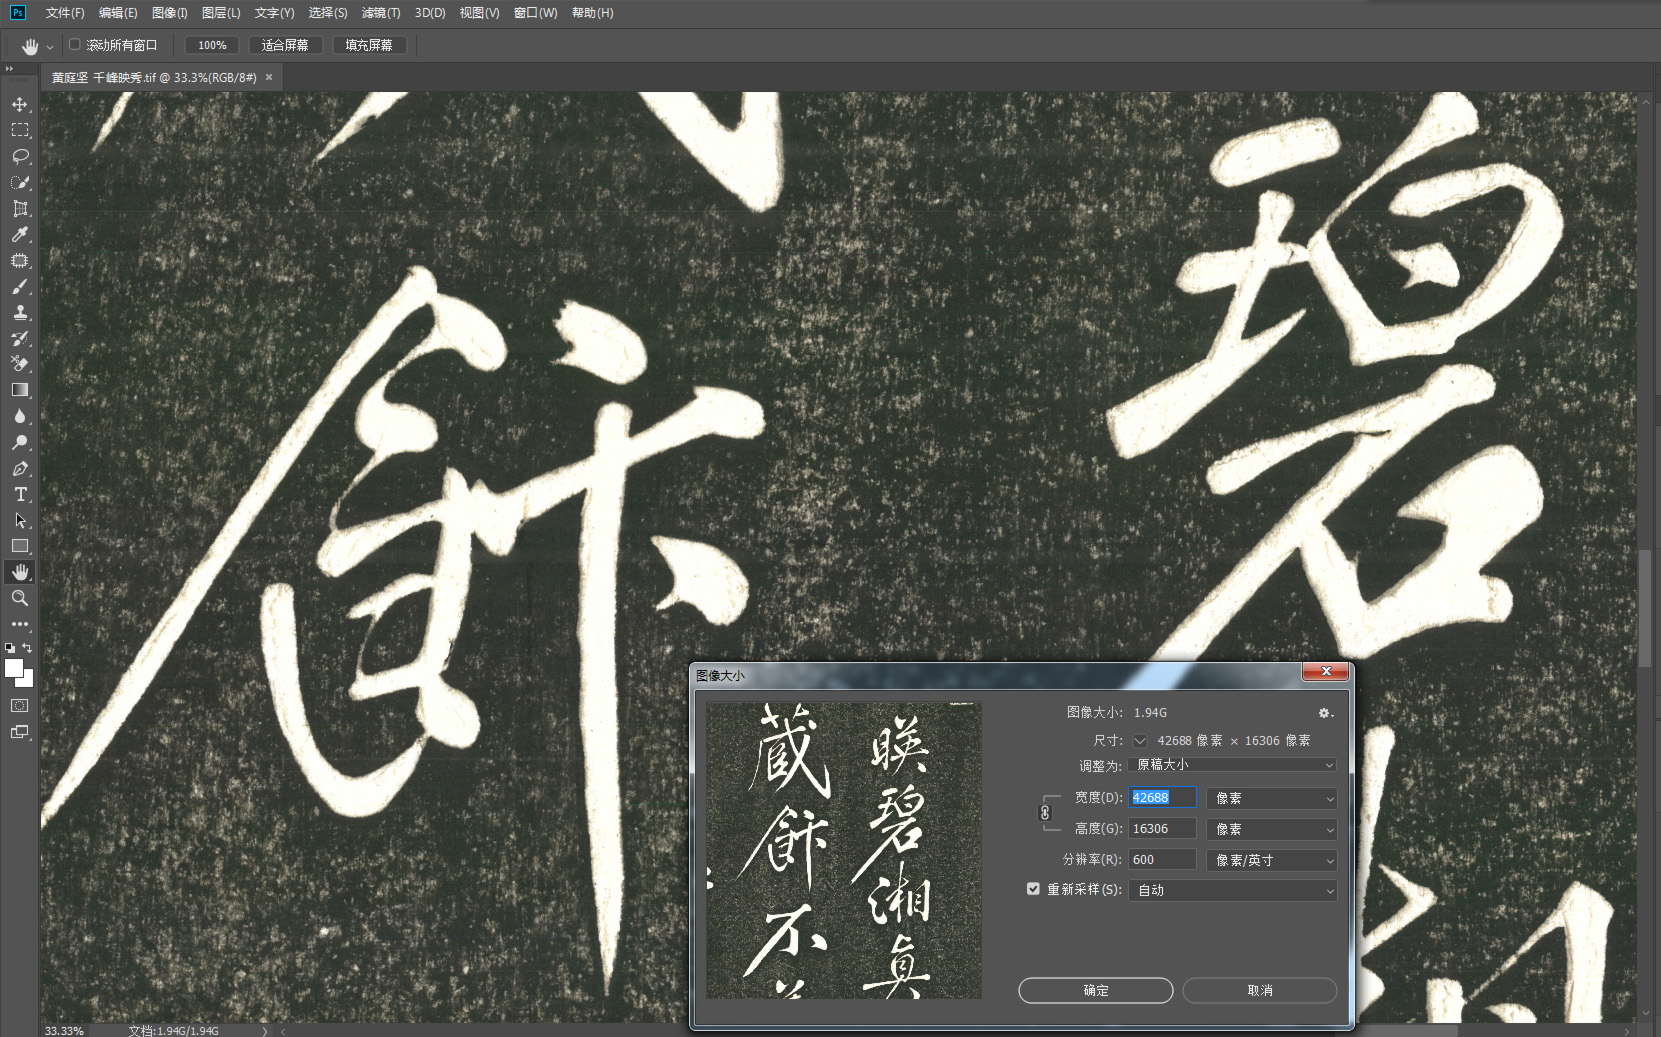Select the Blur tool
1661x1037 pixels.
click(x=20, y=416)
